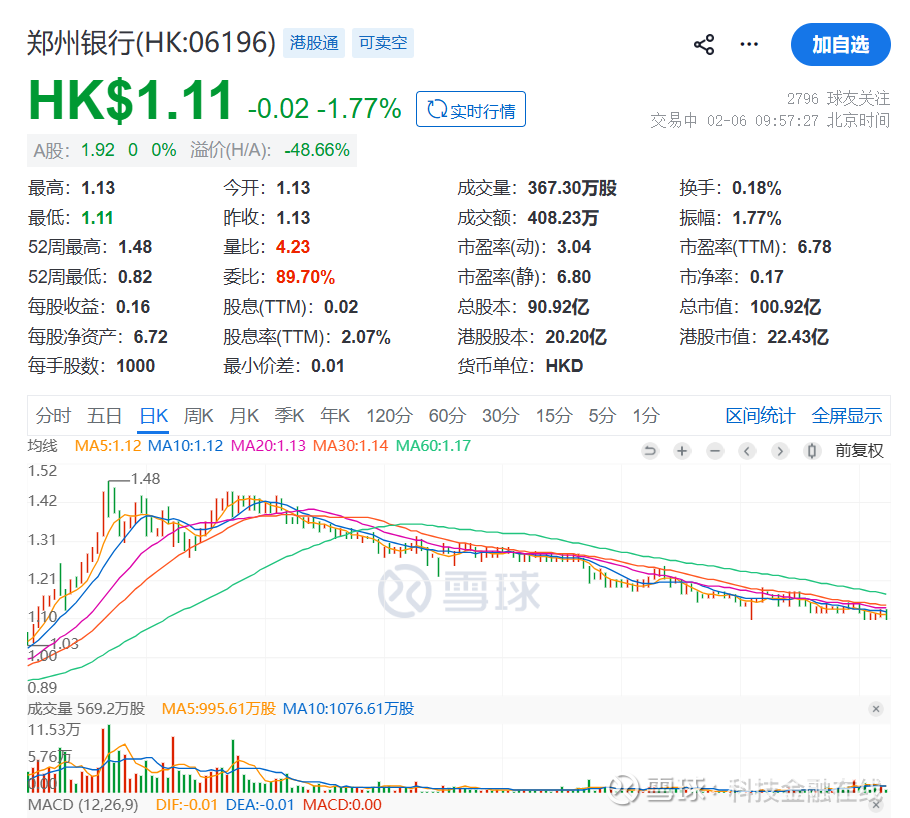This screenshot has height=818, width=910.
Task: Click the 1.03 low marker on chart
Action: [64, 643]
